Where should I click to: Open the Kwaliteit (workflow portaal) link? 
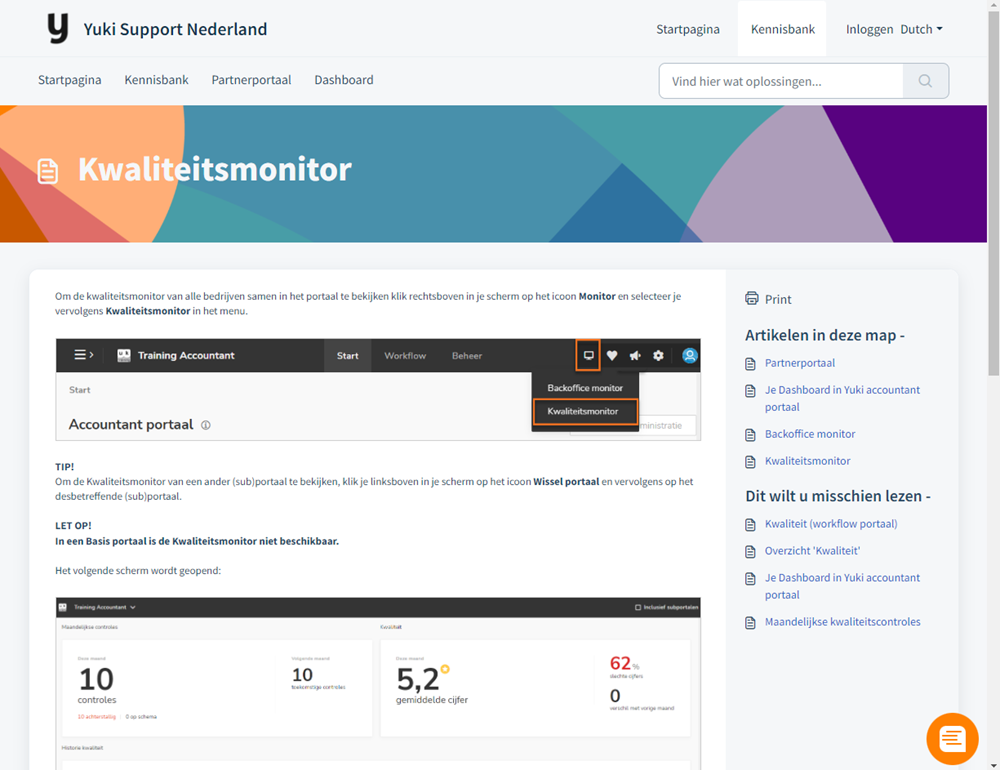coord(831,524)
